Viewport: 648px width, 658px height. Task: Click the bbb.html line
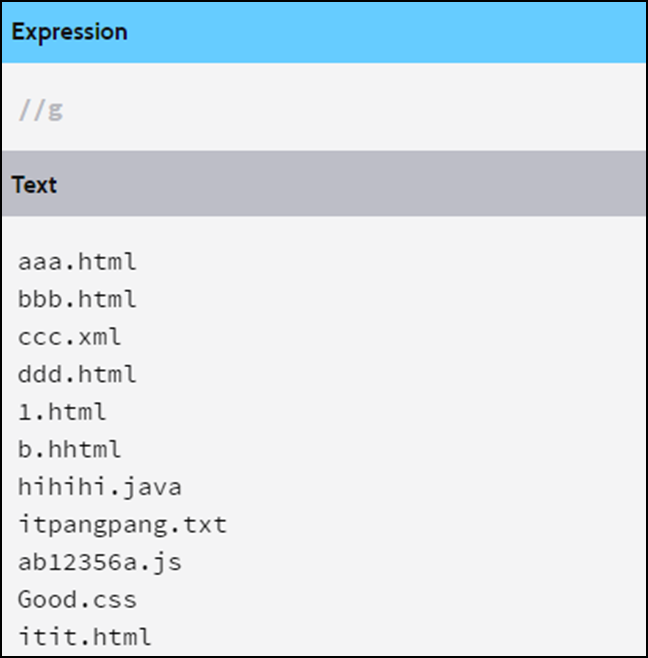click(77, 299)
